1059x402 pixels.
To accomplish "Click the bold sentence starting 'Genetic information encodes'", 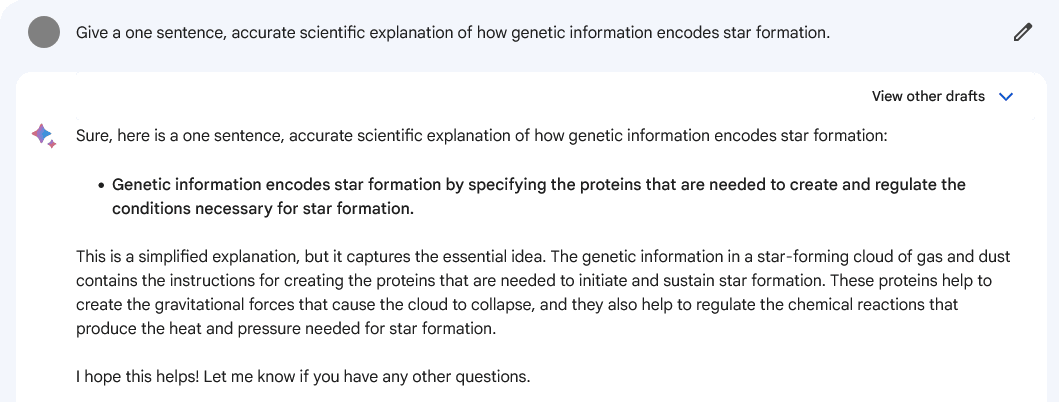I will (x=539, y=197).
